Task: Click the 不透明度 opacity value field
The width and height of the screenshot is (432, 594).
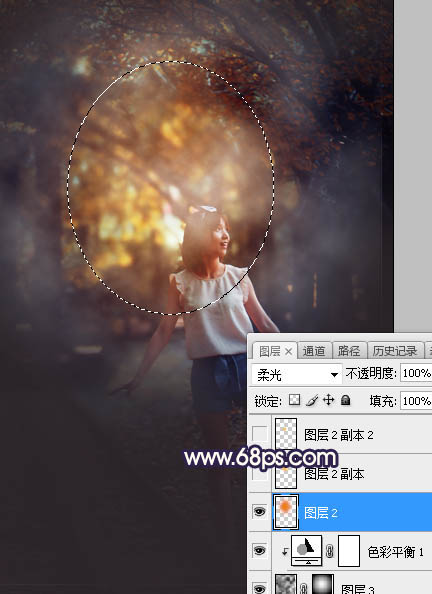Action: (x=416, y=373)
